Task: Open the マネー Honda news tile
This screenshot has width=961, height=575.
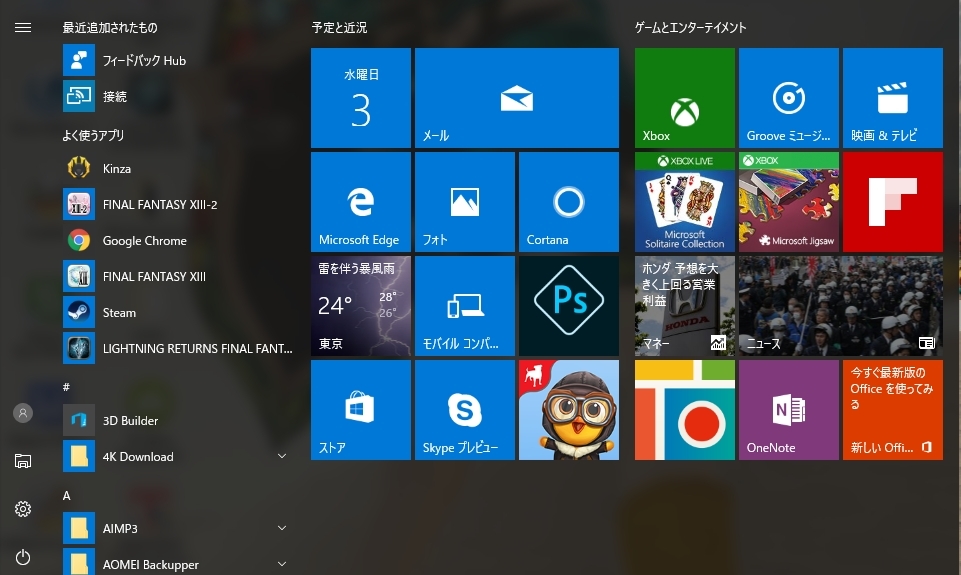Action: pos(685,306)
